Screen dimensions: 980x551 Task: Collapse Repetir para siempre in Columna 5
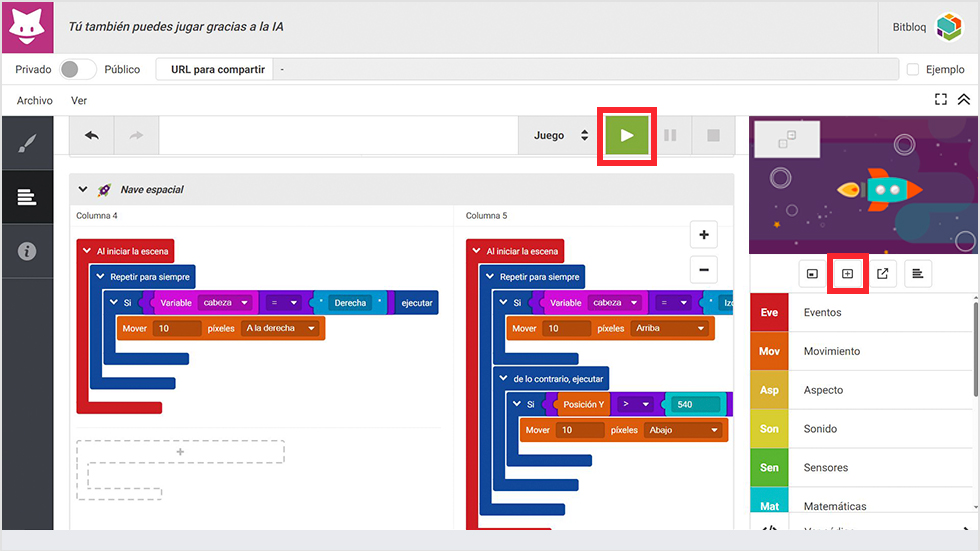pyautogui.click(x=490, y=277)
